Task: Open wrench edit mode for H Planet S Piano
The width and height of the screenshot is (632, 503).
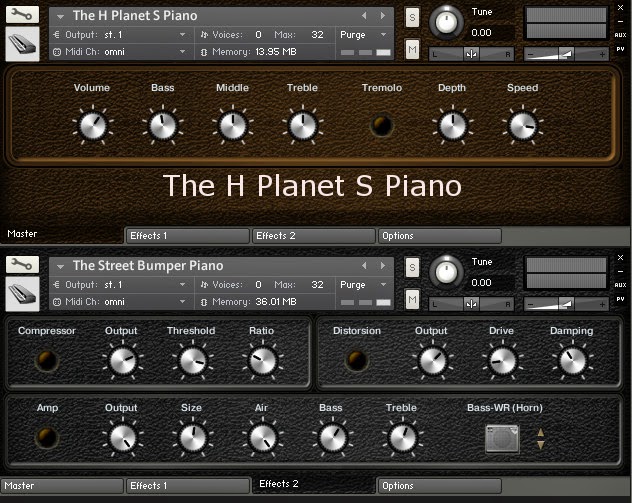Action: pos(22,15)
